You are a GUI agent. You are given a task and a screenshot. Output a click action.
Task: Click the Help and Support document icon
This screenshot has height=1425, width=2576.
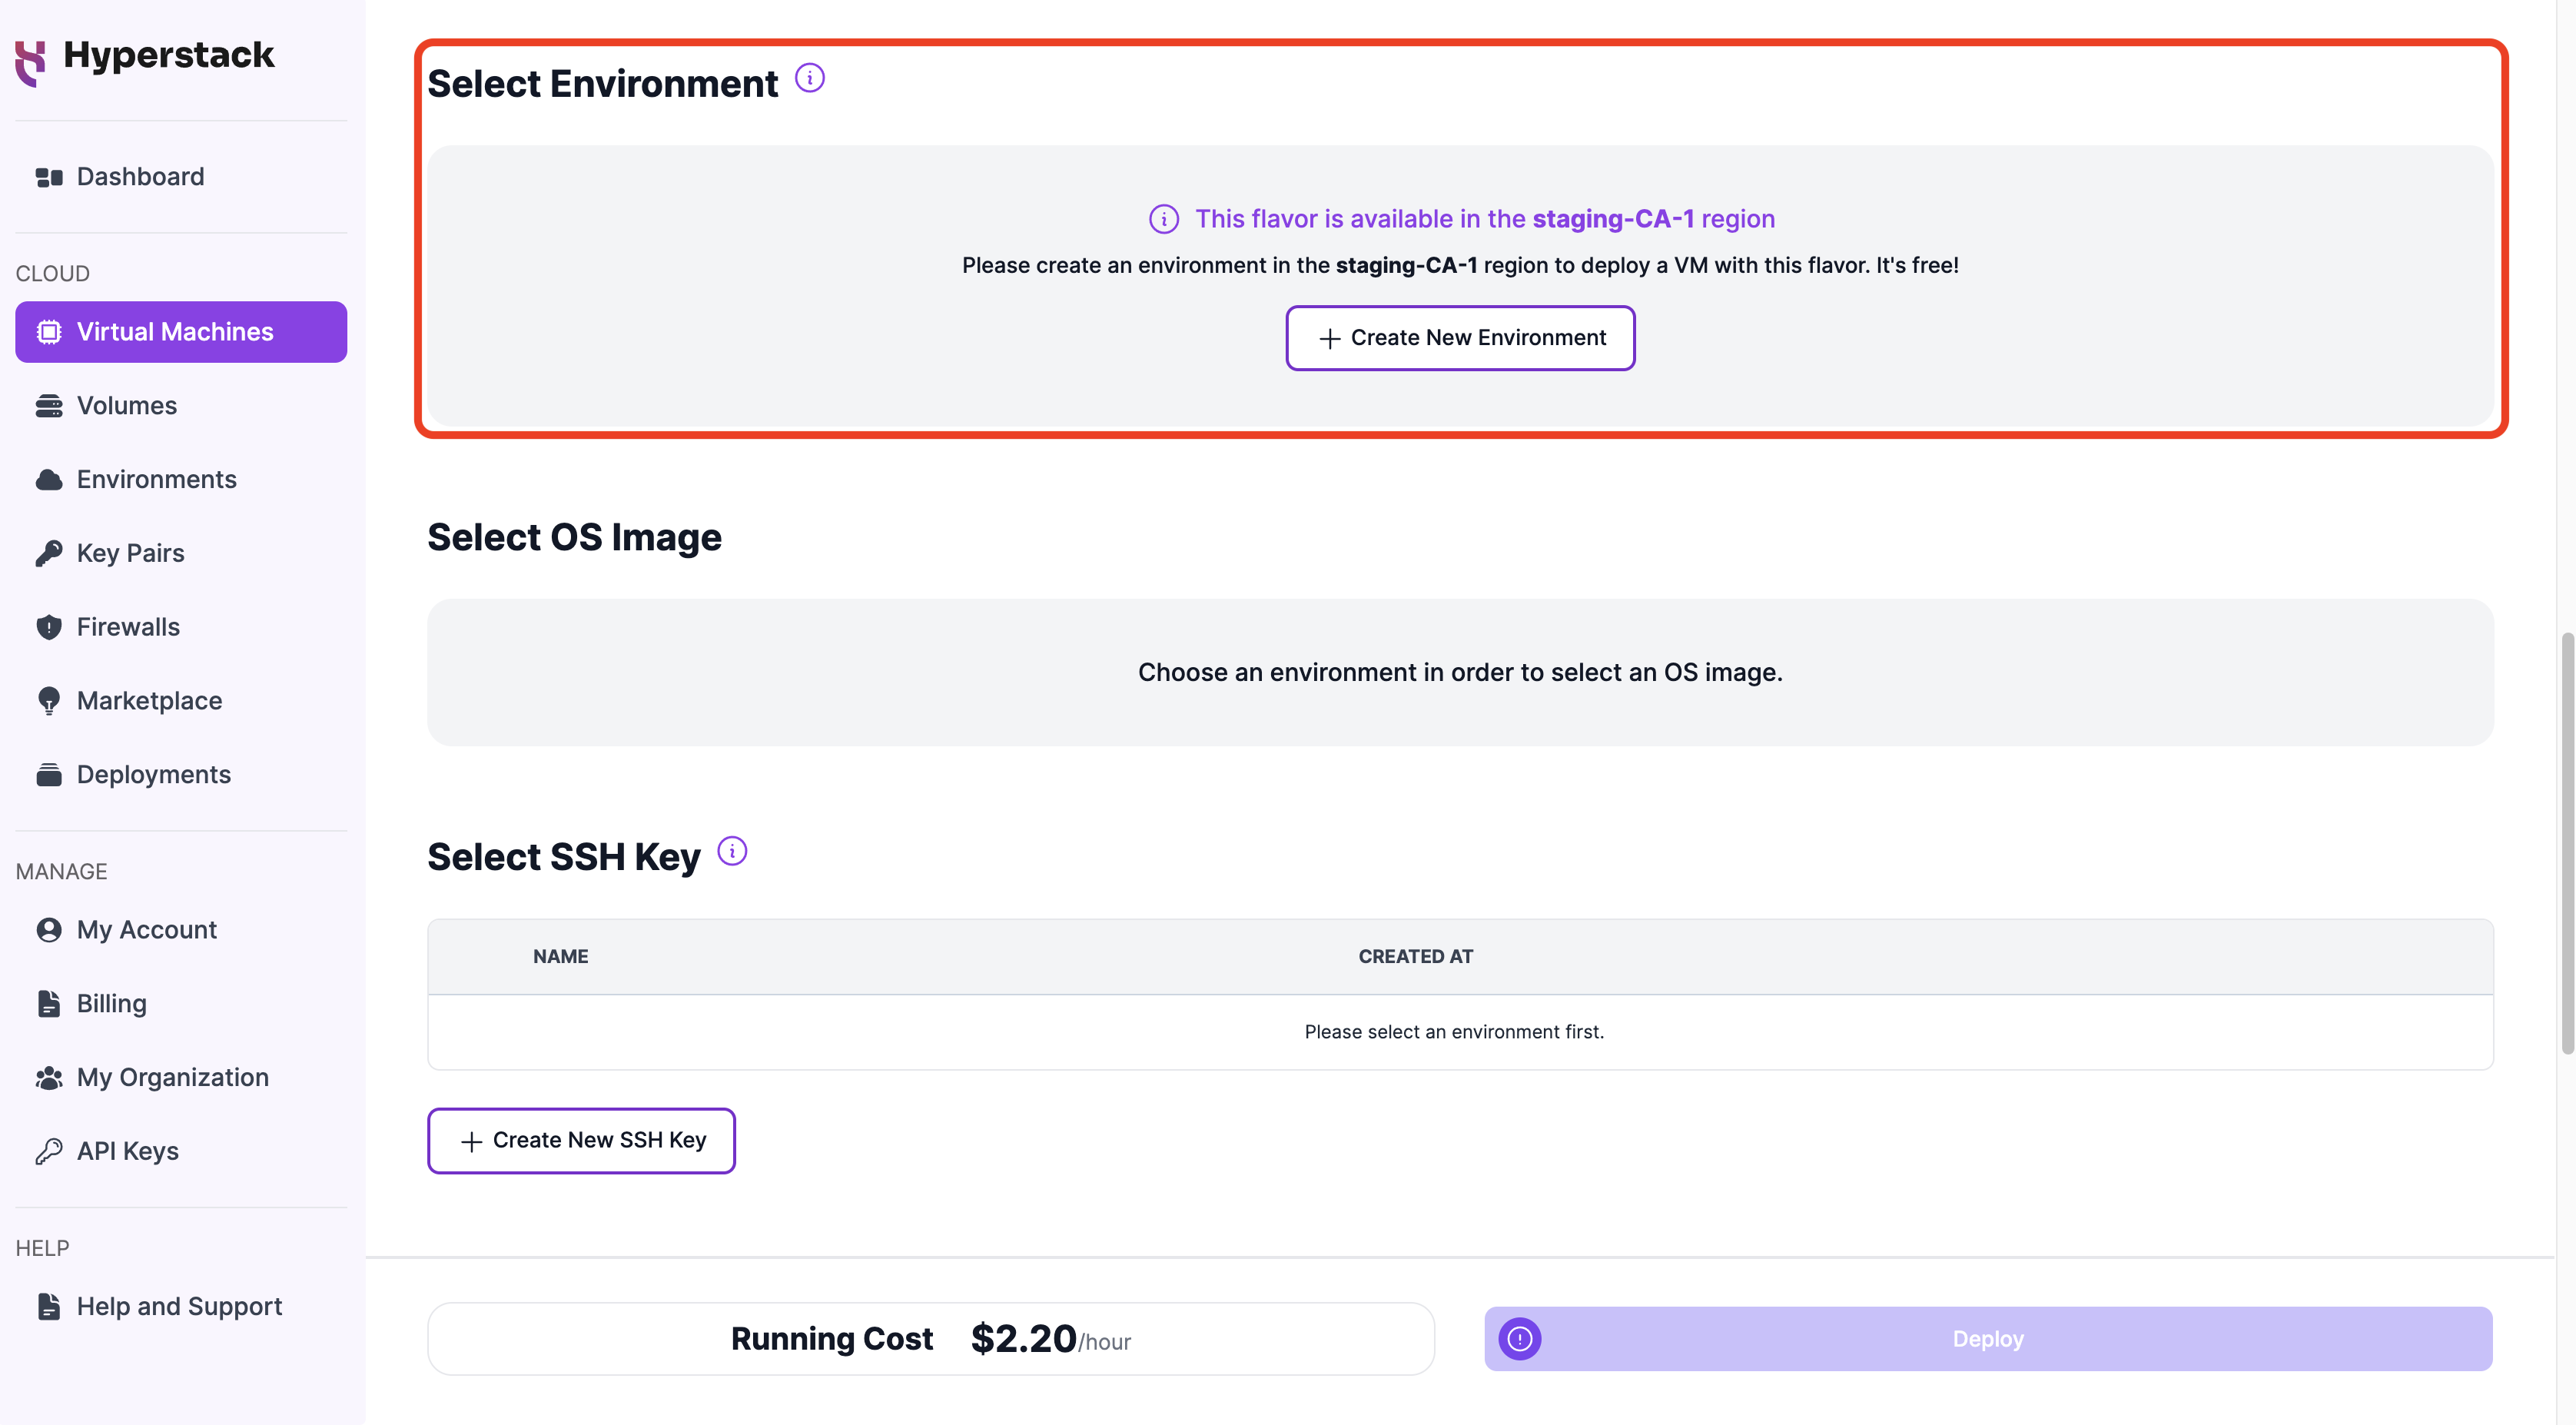[x=49, y=1307]
